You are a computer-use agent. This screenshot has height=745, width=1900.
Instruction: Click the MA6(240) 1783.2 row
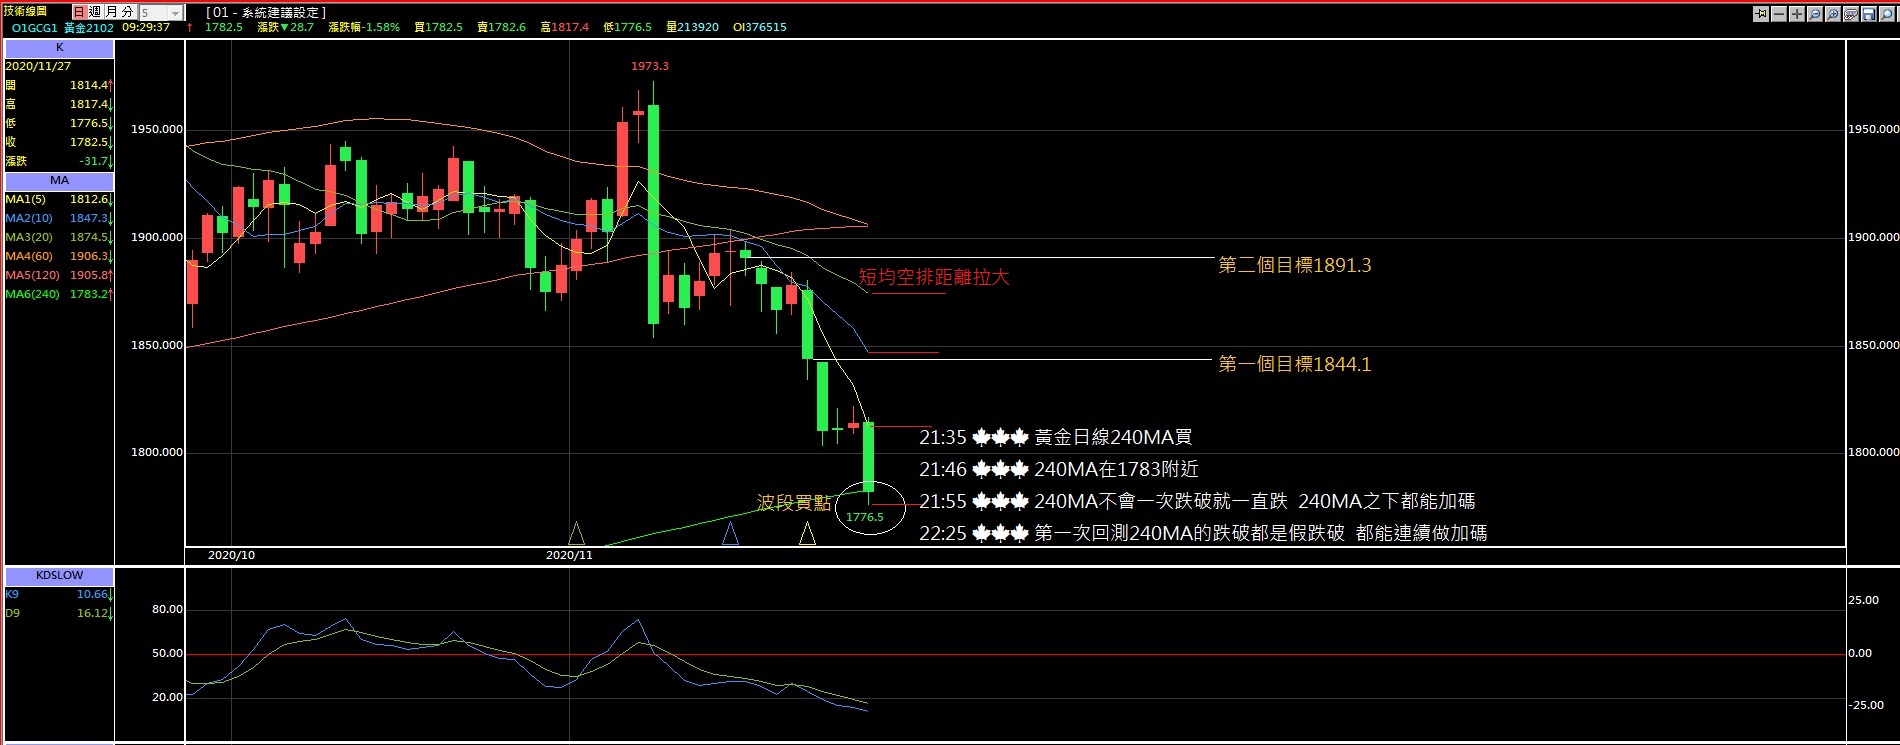60,294
